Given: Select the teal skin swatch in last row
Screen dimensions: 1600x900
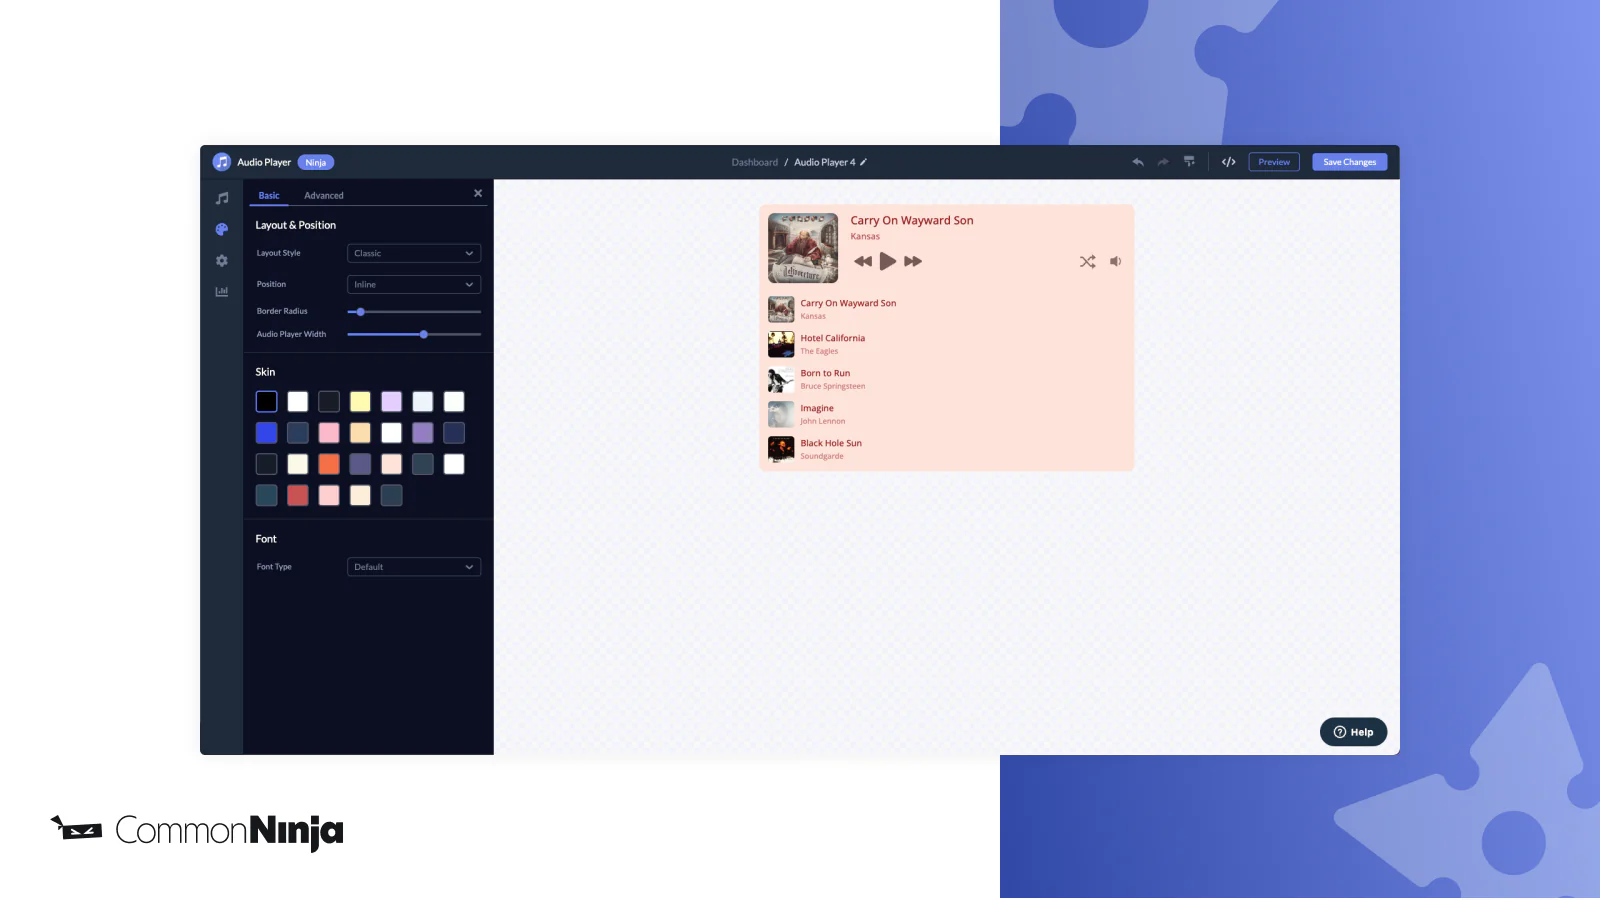Looking at the screenshot, I should click(267, 495).
